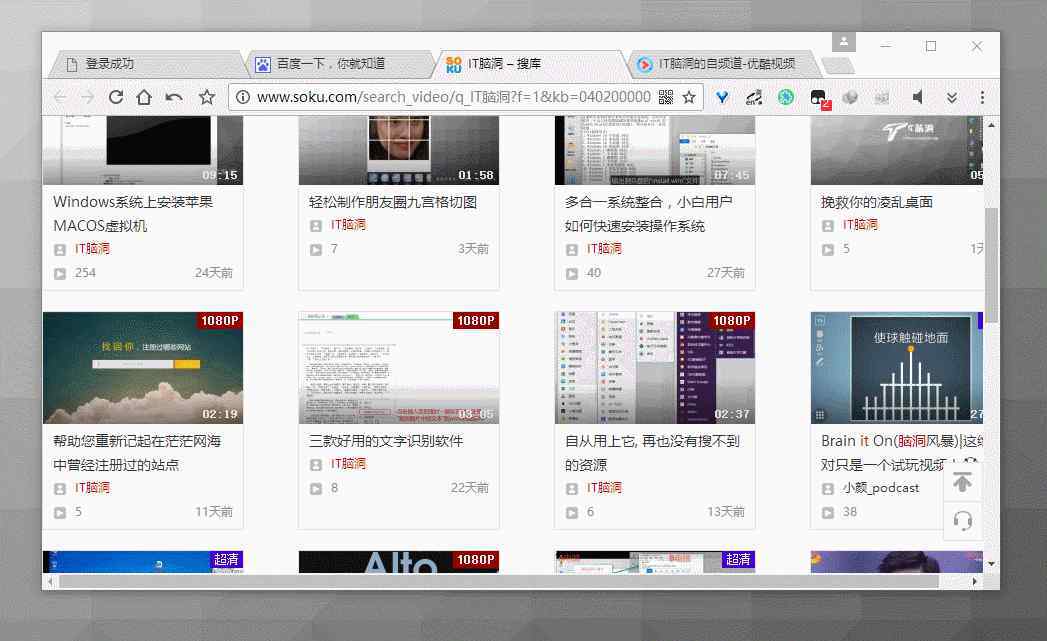Open the 多合一系统整合 video title

(x=648, y=214)
